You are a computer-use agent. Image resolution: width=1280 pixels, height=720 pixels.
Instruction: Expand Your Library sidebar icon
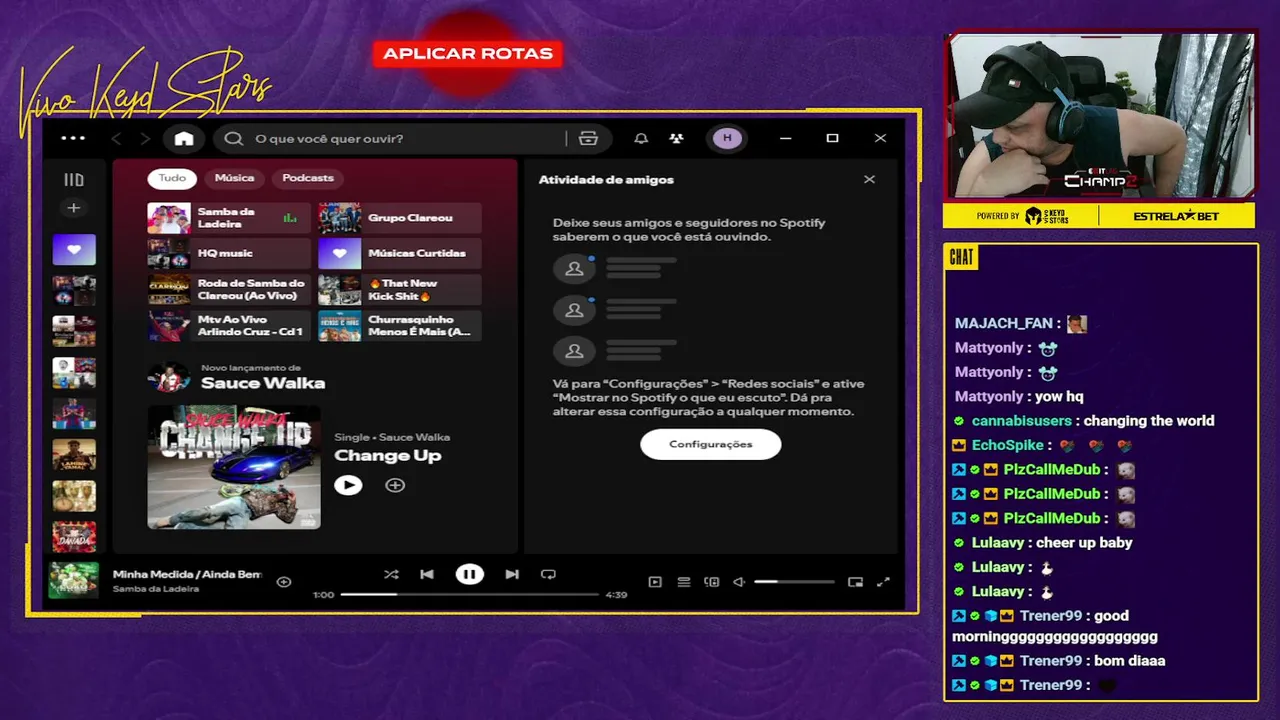pyautogui.click(x=74, y=180)
